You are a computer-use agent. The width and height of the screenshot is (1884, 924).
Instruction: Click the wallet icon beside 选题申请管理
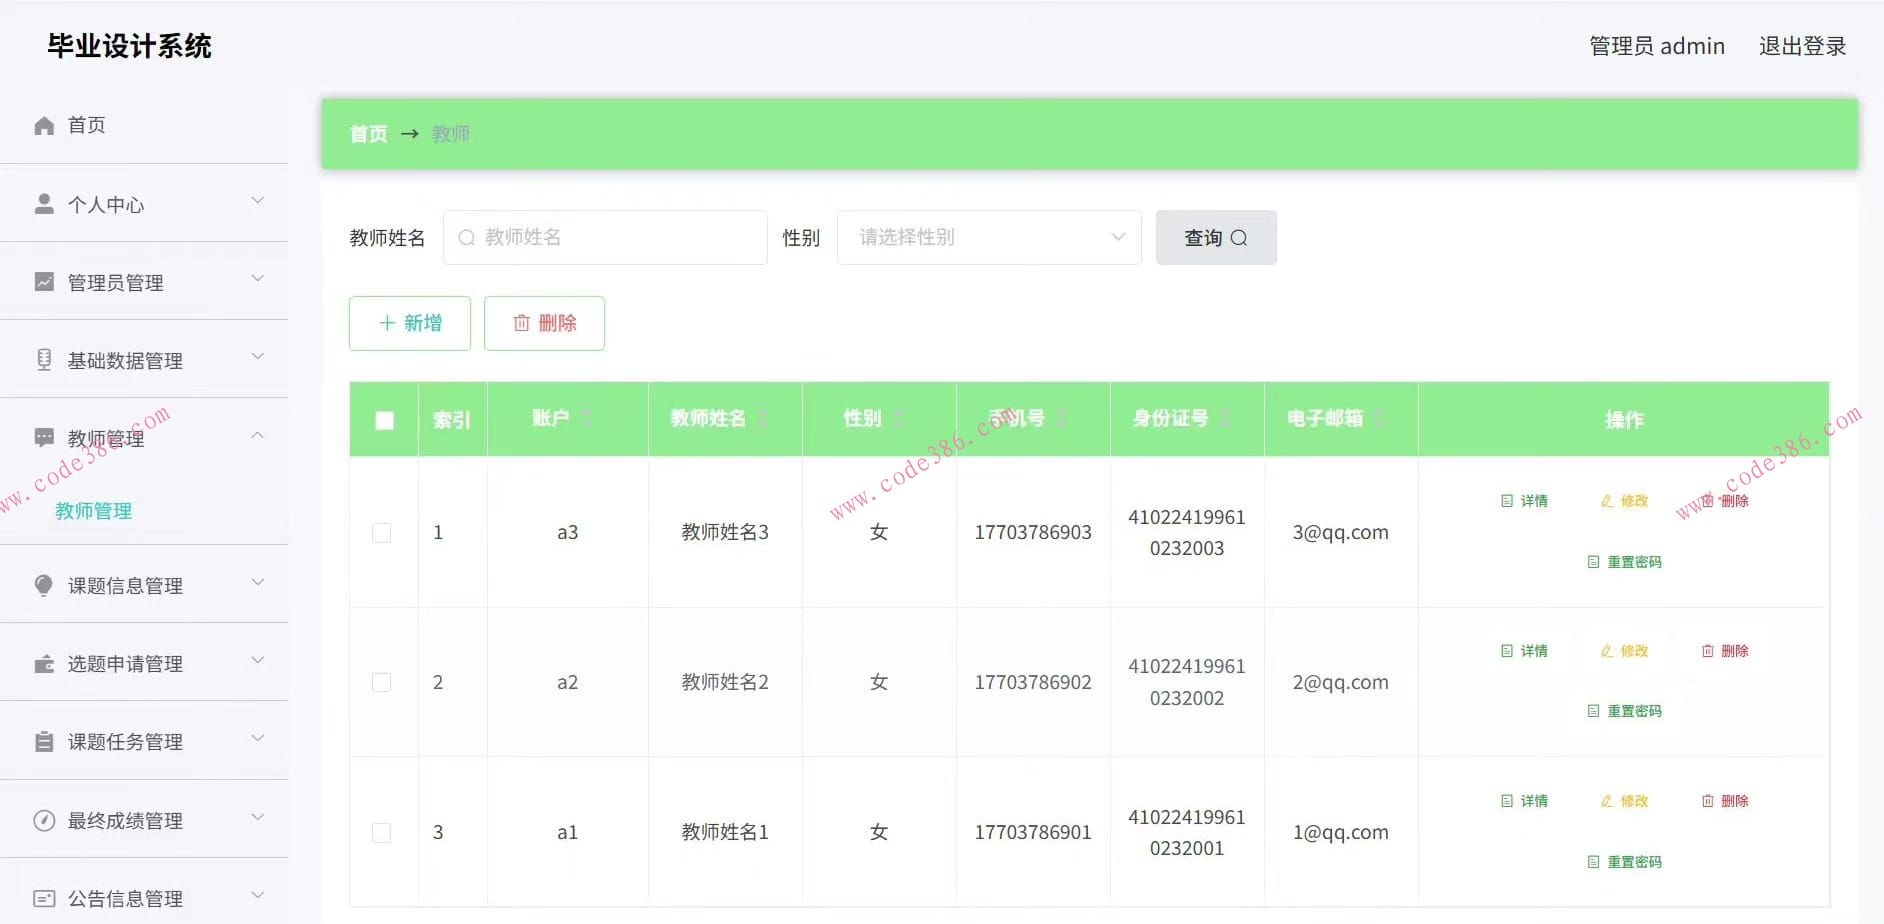click(x=44, y=664)
